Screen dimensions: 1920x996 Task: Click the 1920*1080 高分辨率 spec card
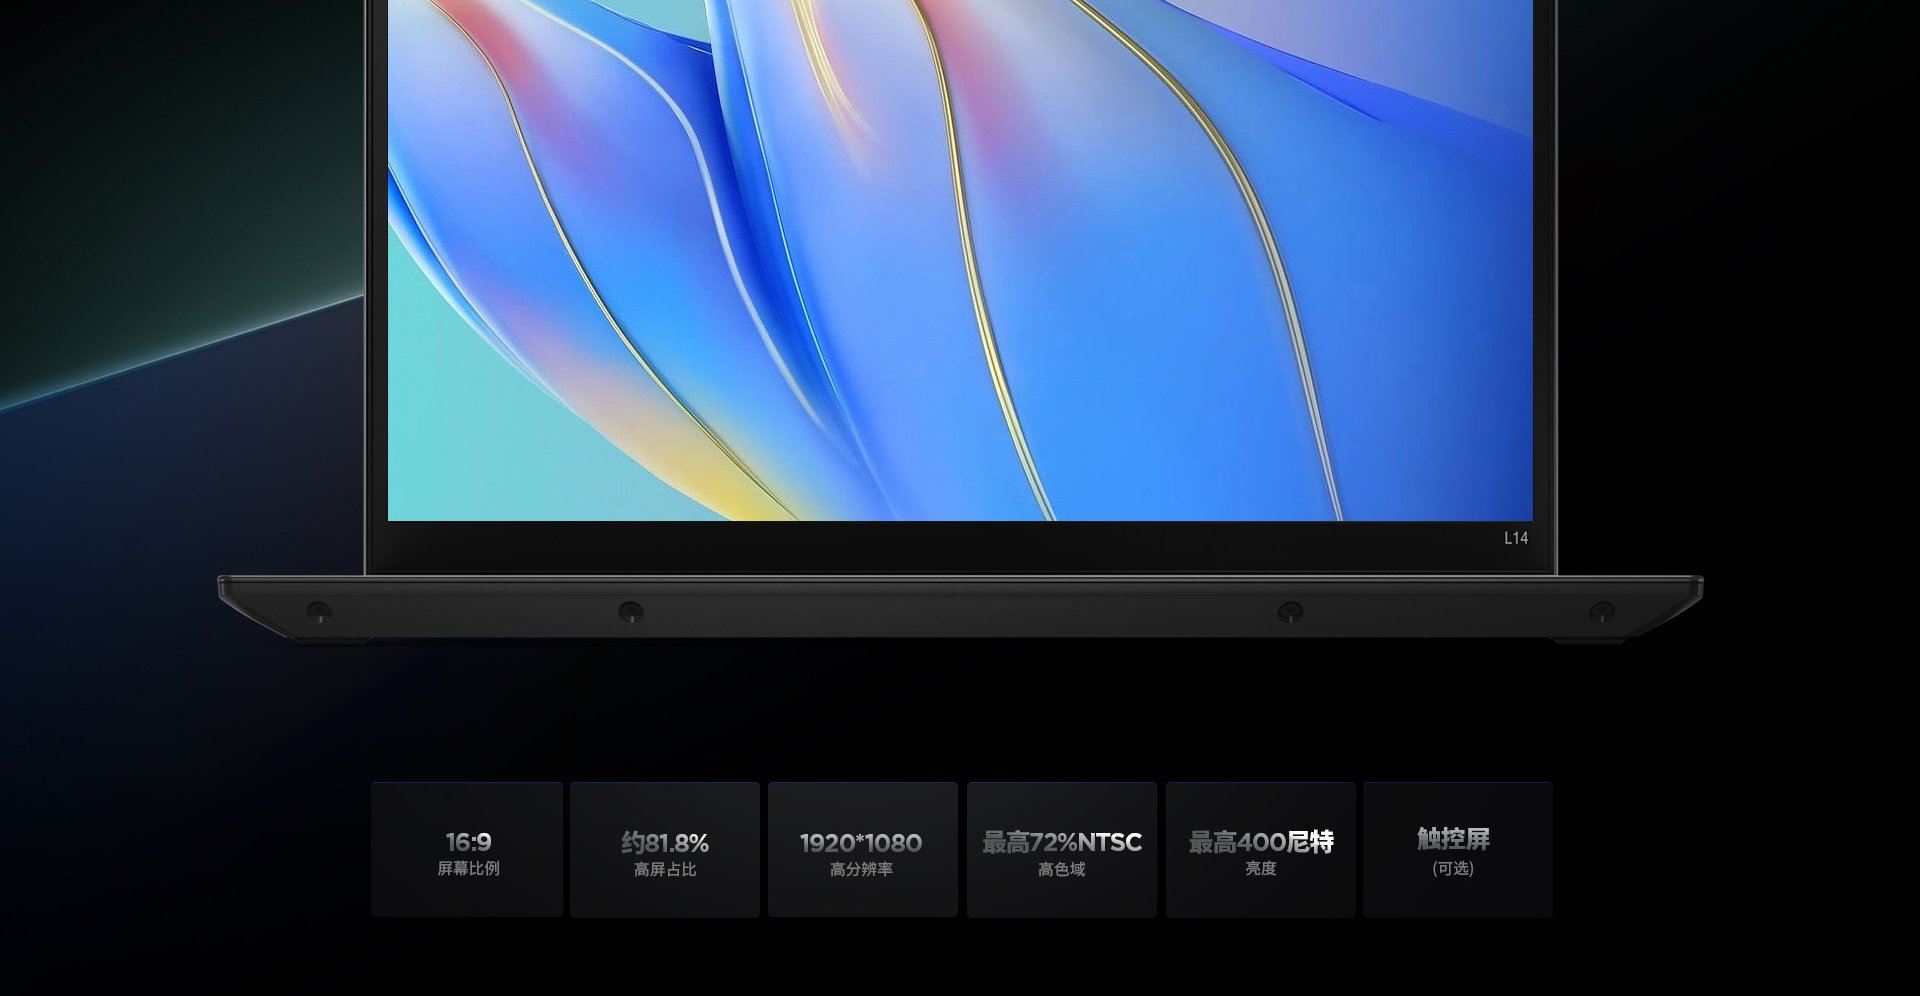click(863, 850)
